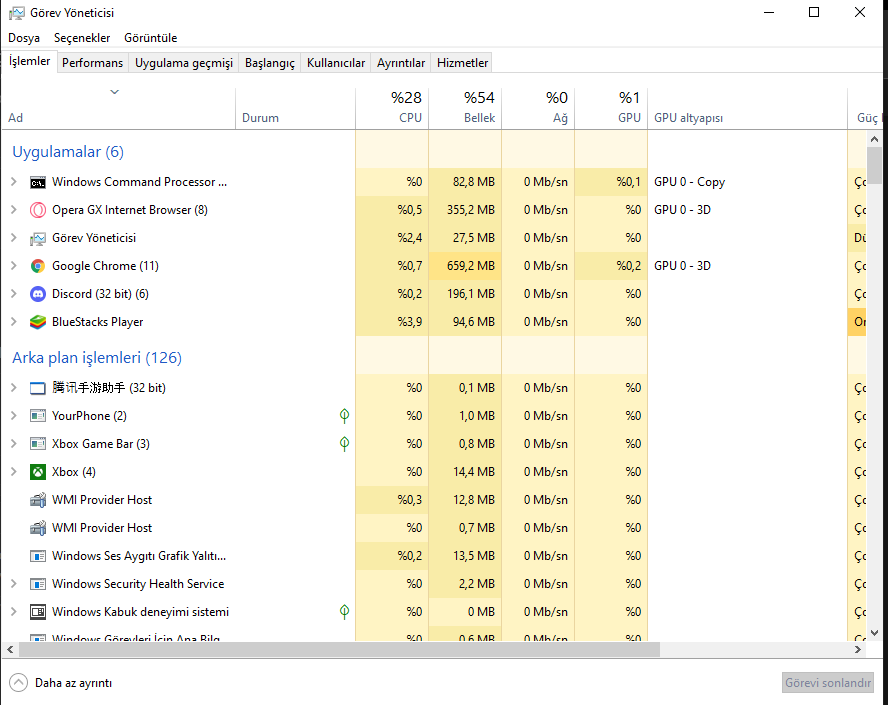
Task: Click the horizontal scrollbar left arrow
Action: [x=10, y=650]
